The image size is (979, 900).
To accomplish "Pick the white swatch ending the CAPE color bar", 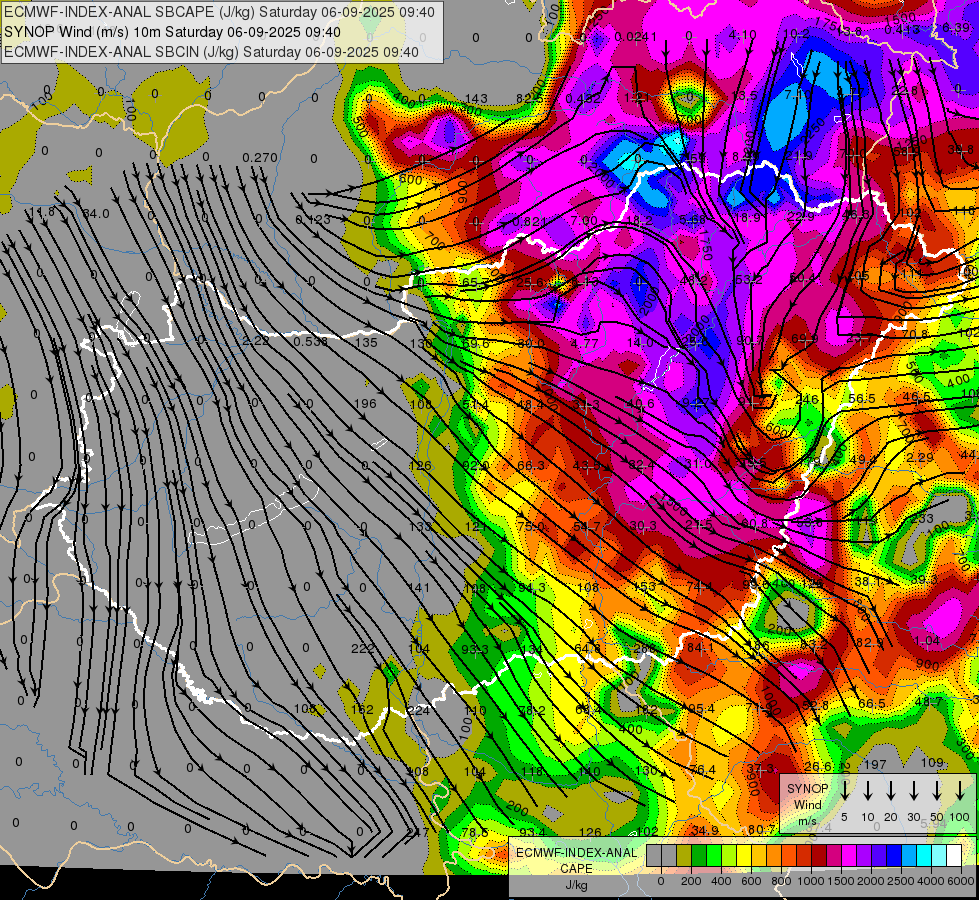I will click(x=954, y=856).
